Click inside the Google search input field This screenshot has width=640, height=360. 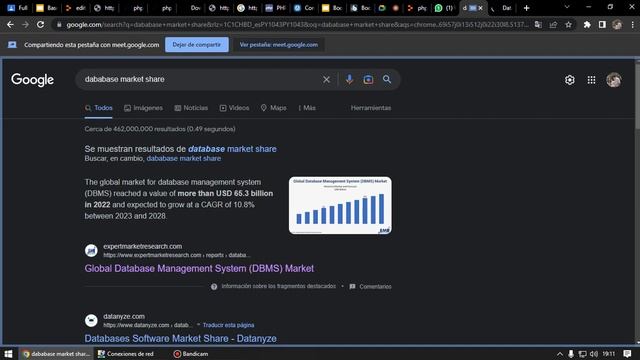(x=200, y=80)
